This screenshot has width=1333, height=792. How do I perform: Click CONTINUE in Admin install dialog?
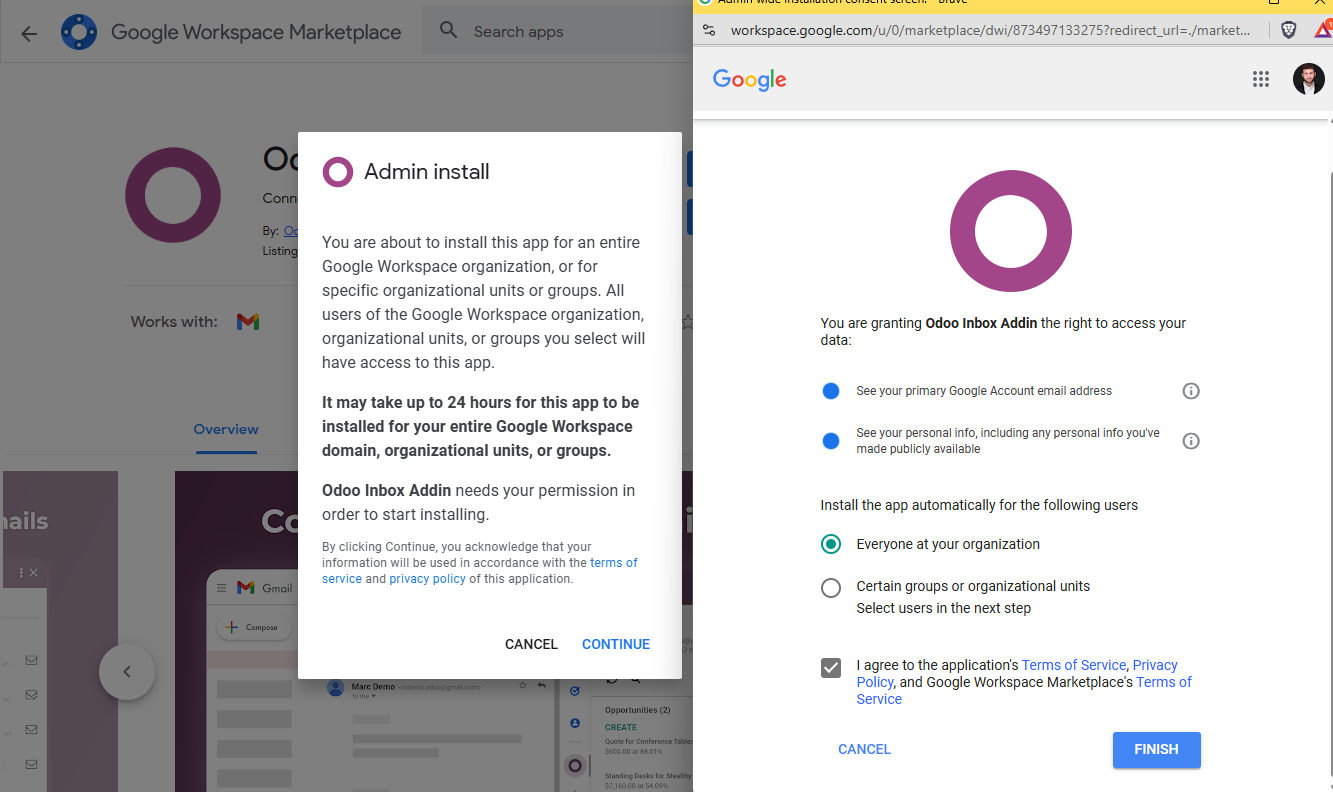(x=616, y=644)
